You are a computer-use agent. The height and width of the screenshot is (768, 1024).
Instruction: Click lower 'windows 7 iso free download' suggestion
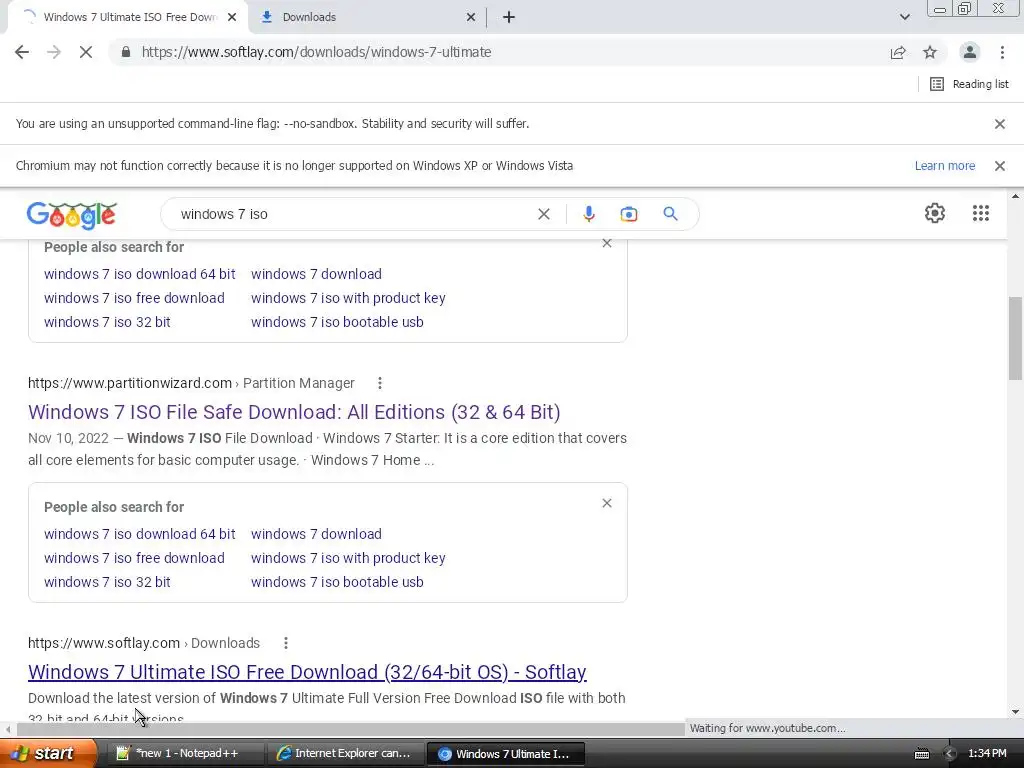click(134, 558)
